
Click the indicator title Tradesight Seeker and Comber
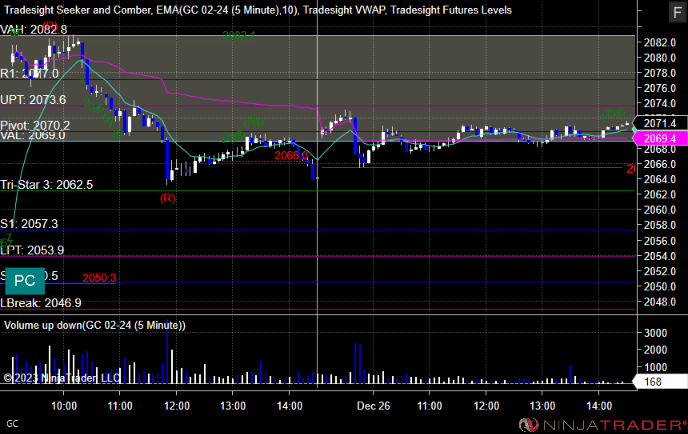coord(77,10)
